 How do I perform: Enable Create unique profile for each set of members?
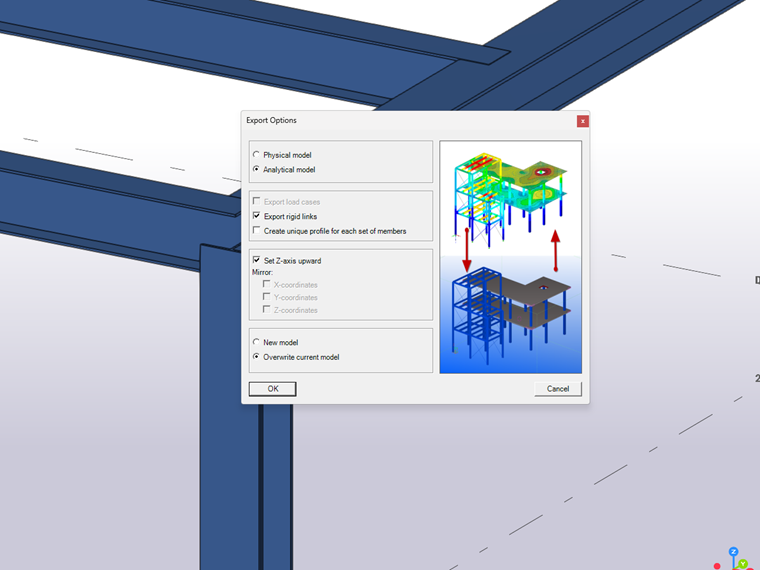[256, 230]
